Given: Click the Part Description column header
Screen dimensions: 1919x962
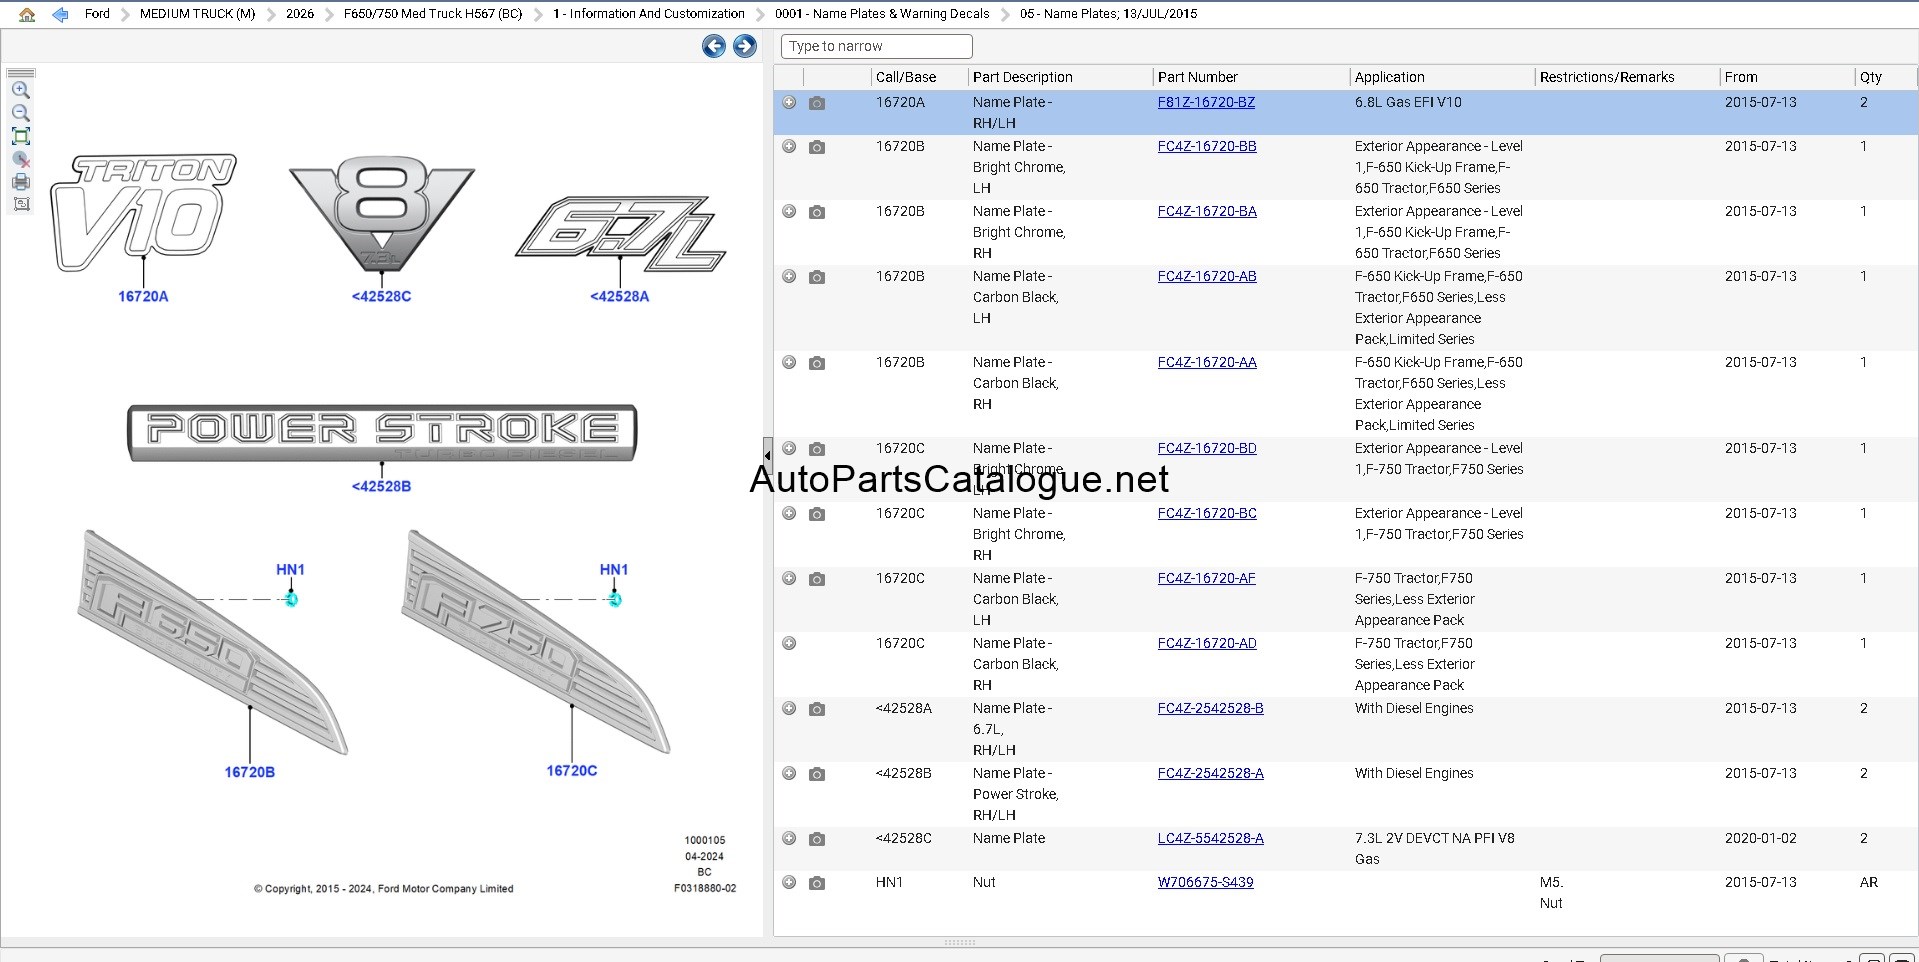Looking at the screenshot, I should click(1022, 77).
